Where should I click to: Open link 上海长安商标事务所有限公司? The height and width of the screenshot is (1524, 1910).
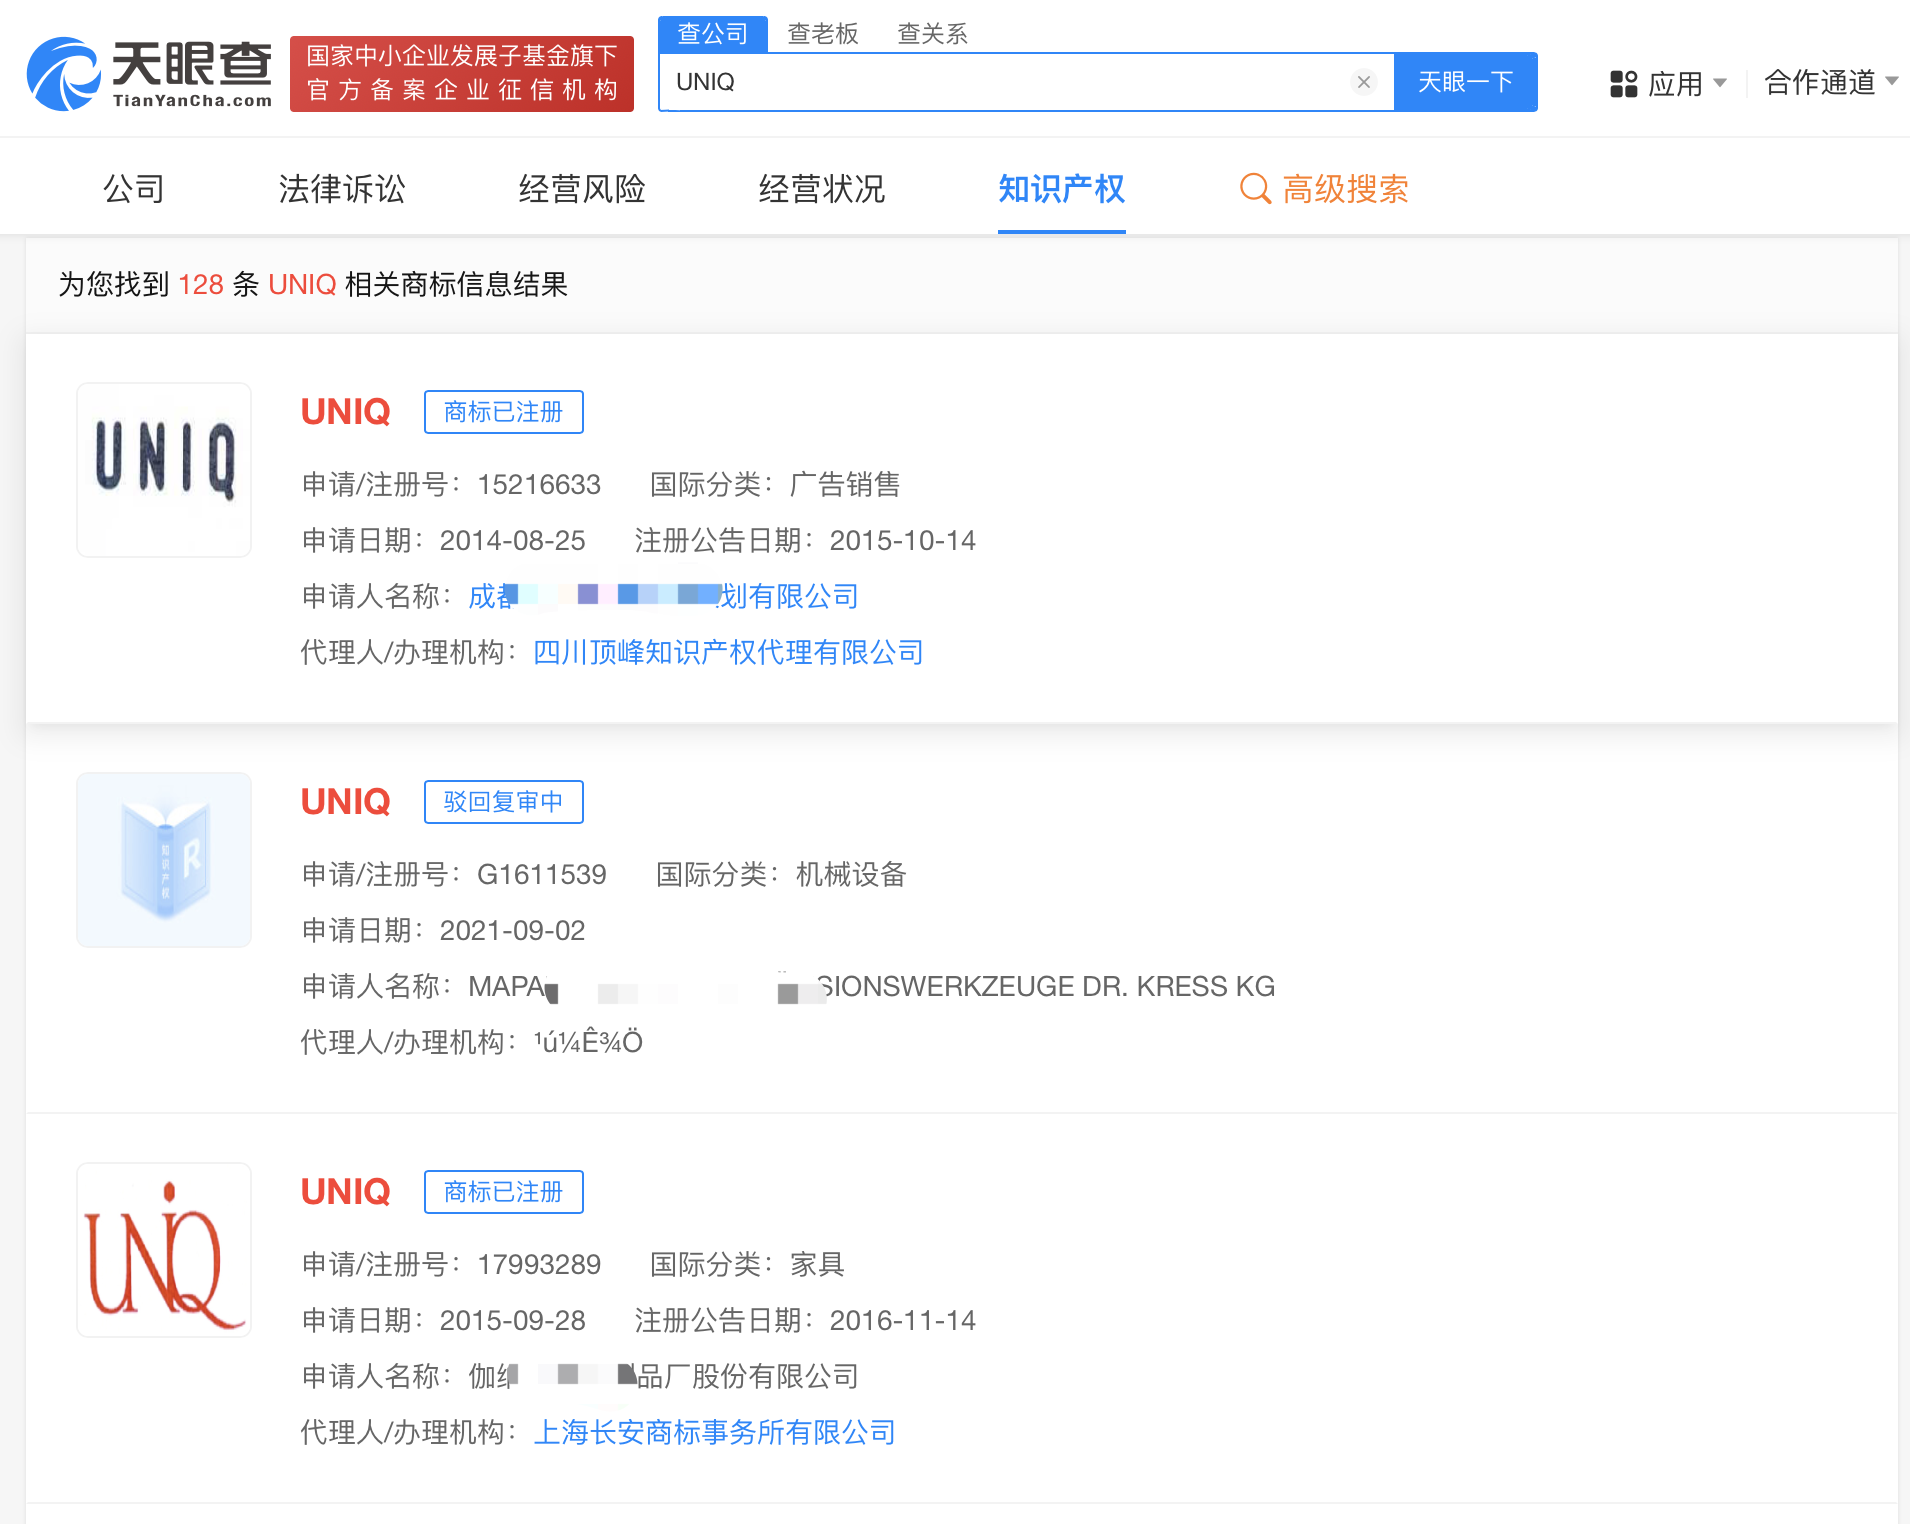[x=714, y=1432]
